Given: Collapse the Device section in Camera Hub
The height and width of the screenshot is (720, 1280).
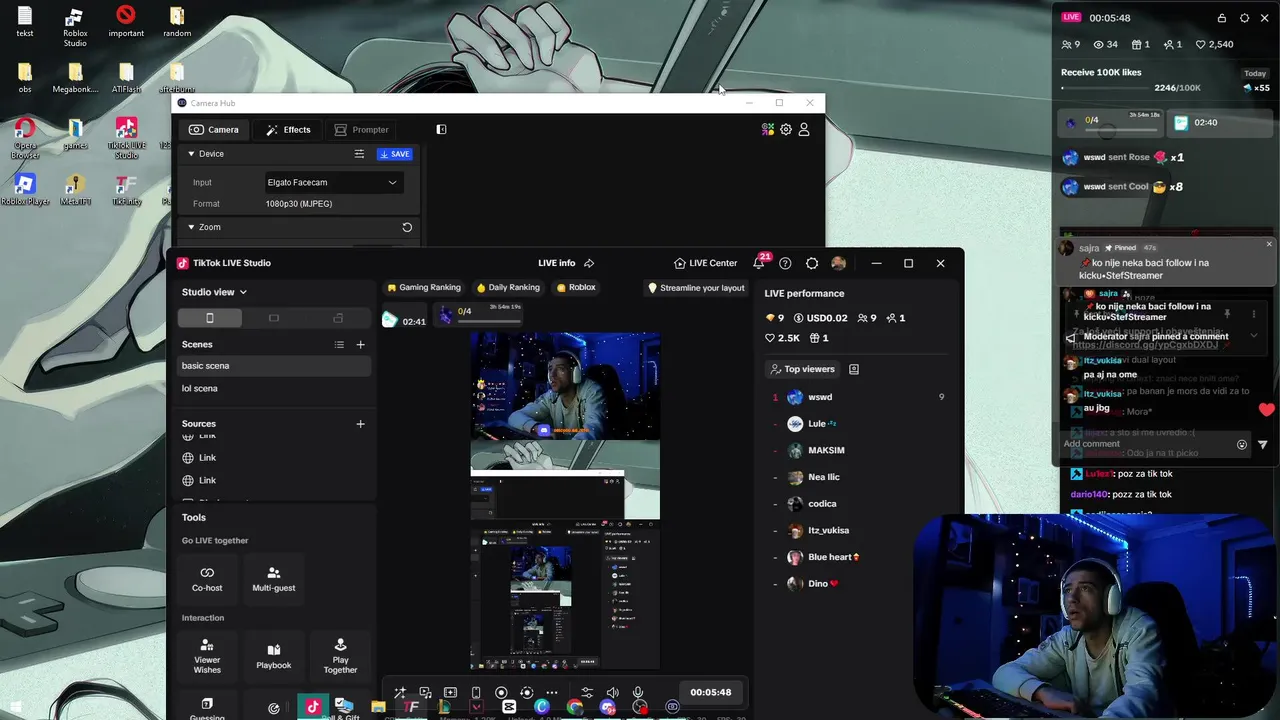Looking at the screenshot, I should click(191, 154).
